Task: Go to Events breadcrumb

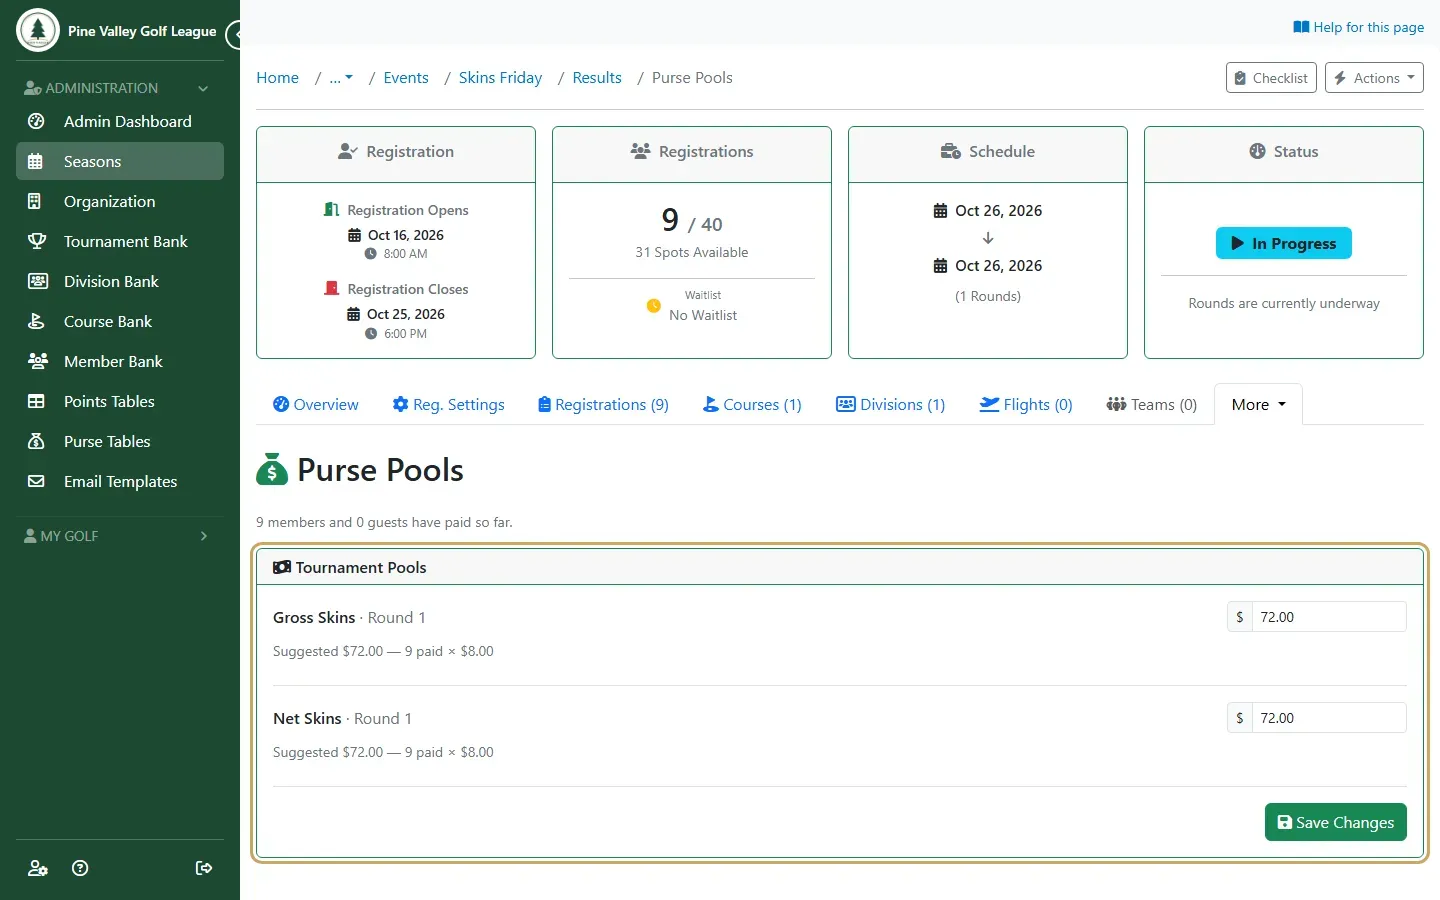Action: [x=406, y=78]
